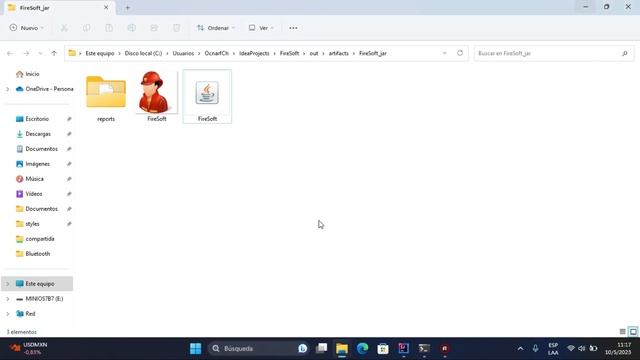Switch to details list view
The width and height of the screenshot is (640, 360).
(x=622, y=331)
